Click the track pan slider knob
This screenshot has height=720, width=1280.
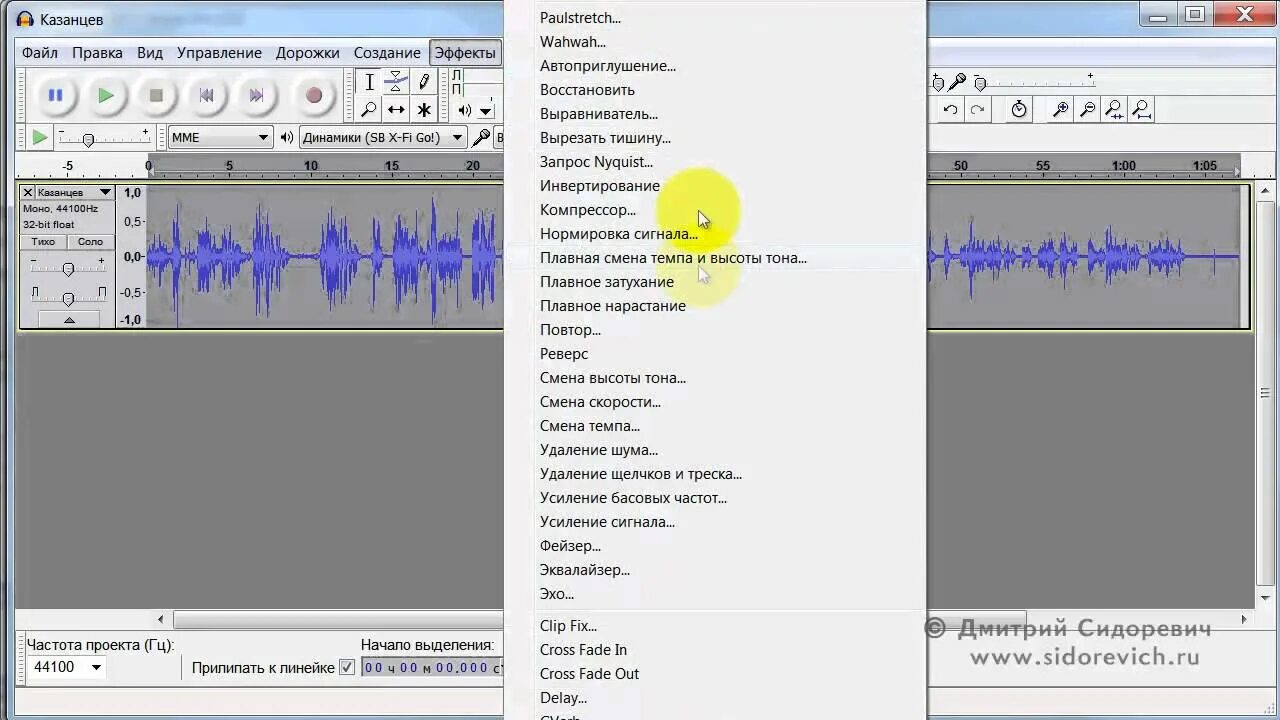click(68, 298)
